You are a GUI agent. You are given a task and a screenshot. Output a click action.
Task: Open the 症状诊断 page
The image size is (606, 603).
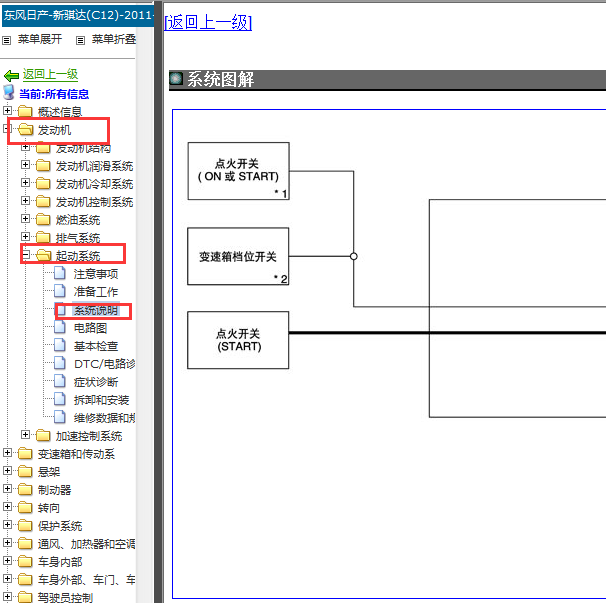(x=96, y=382)
